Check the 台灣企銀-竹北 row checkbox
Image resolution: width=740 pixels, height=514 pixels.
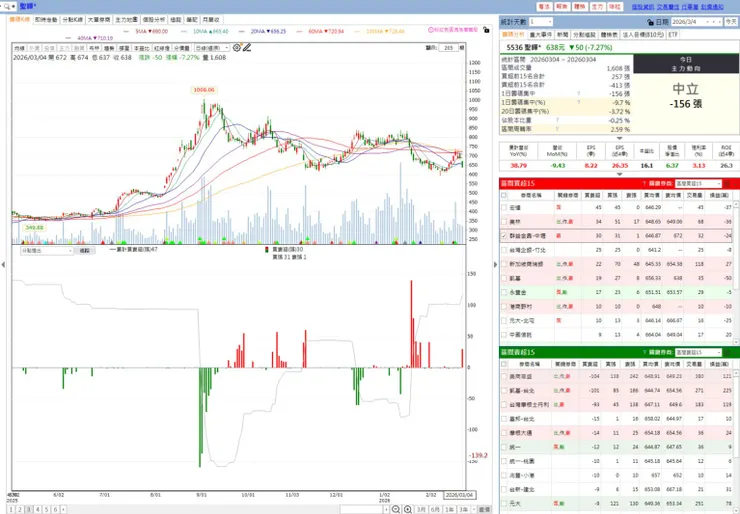click(x=504, y=250)
